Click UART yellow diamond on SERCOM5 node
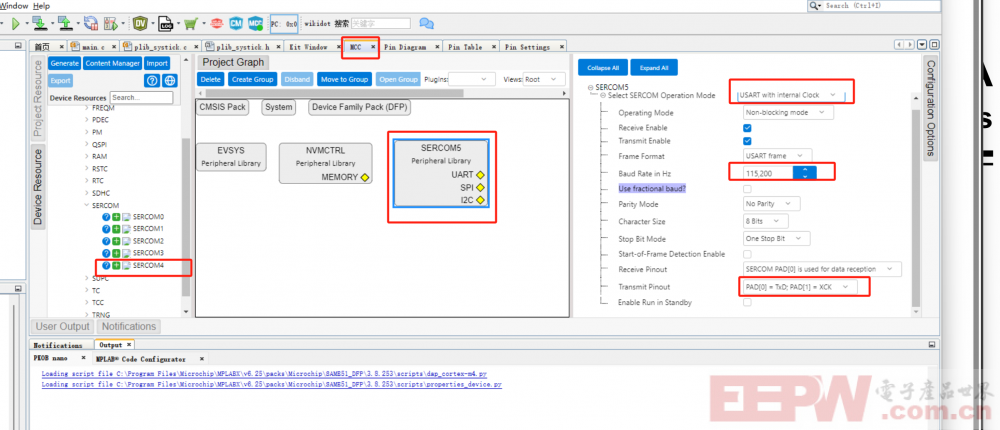Image resolution: width=1000 pixels, height=430 pixels. [x=480, y=174]
